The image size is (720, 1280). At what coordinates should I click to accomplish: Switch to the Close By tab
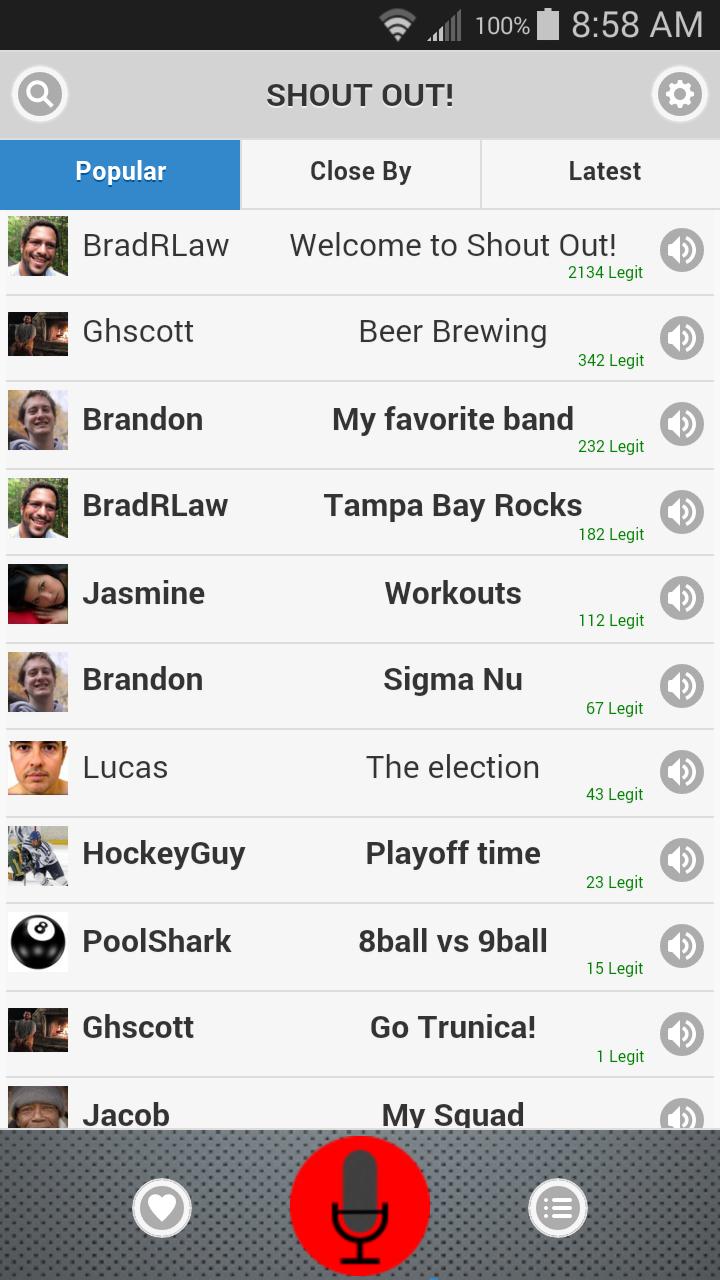pos(361,172)
